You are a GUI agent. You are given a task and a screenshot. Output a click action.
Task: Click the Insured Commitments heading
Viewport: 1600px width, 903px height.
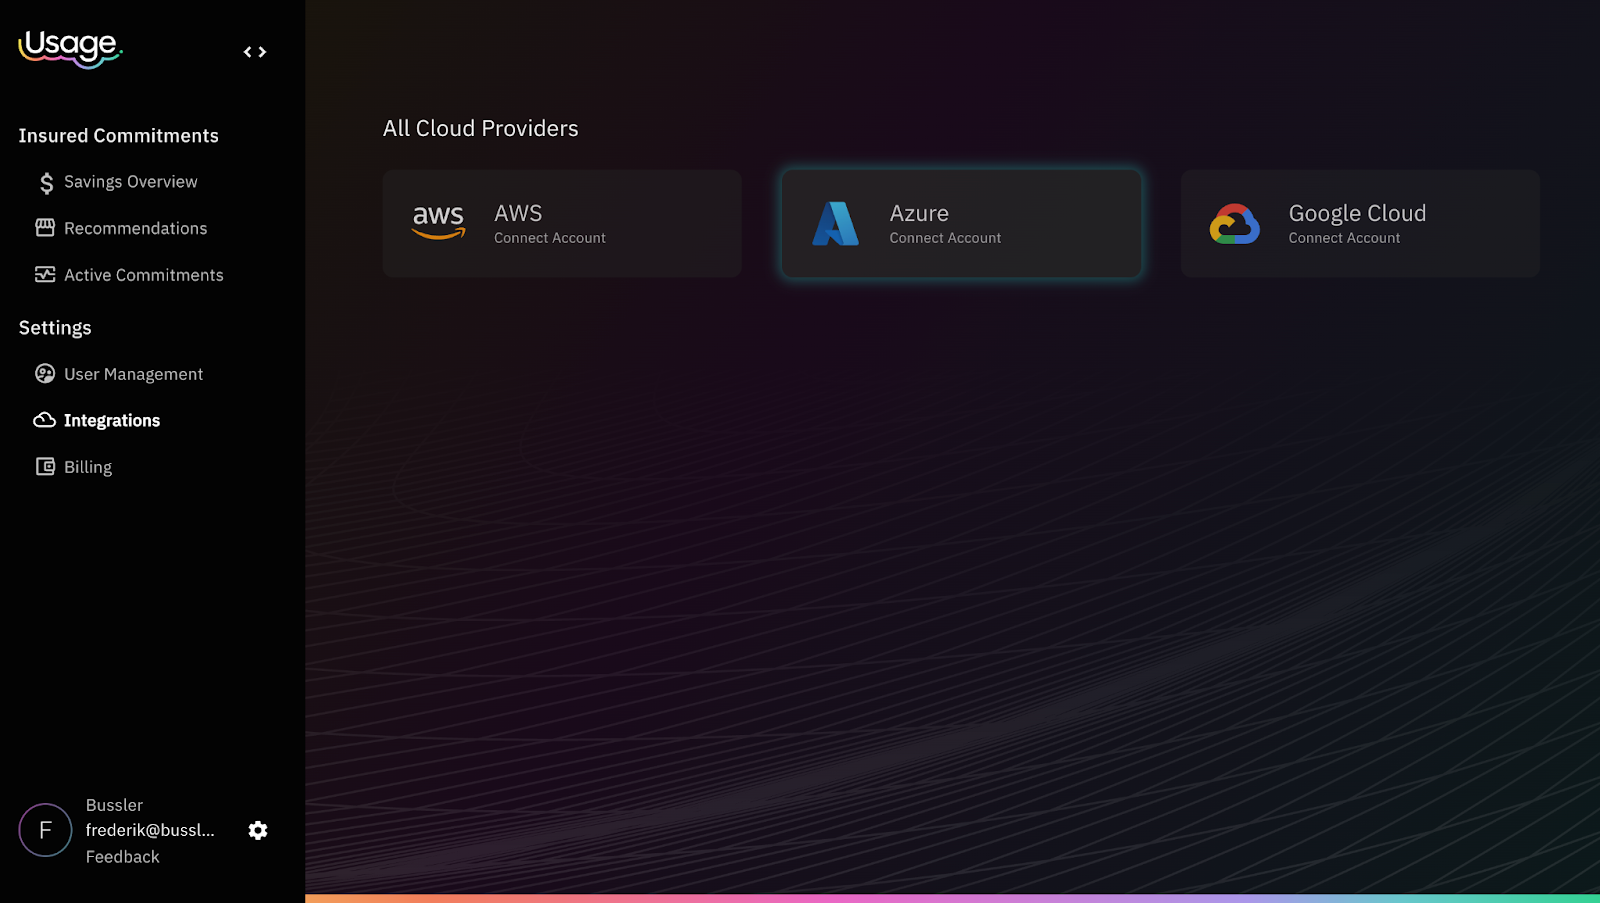coord(118,136)
